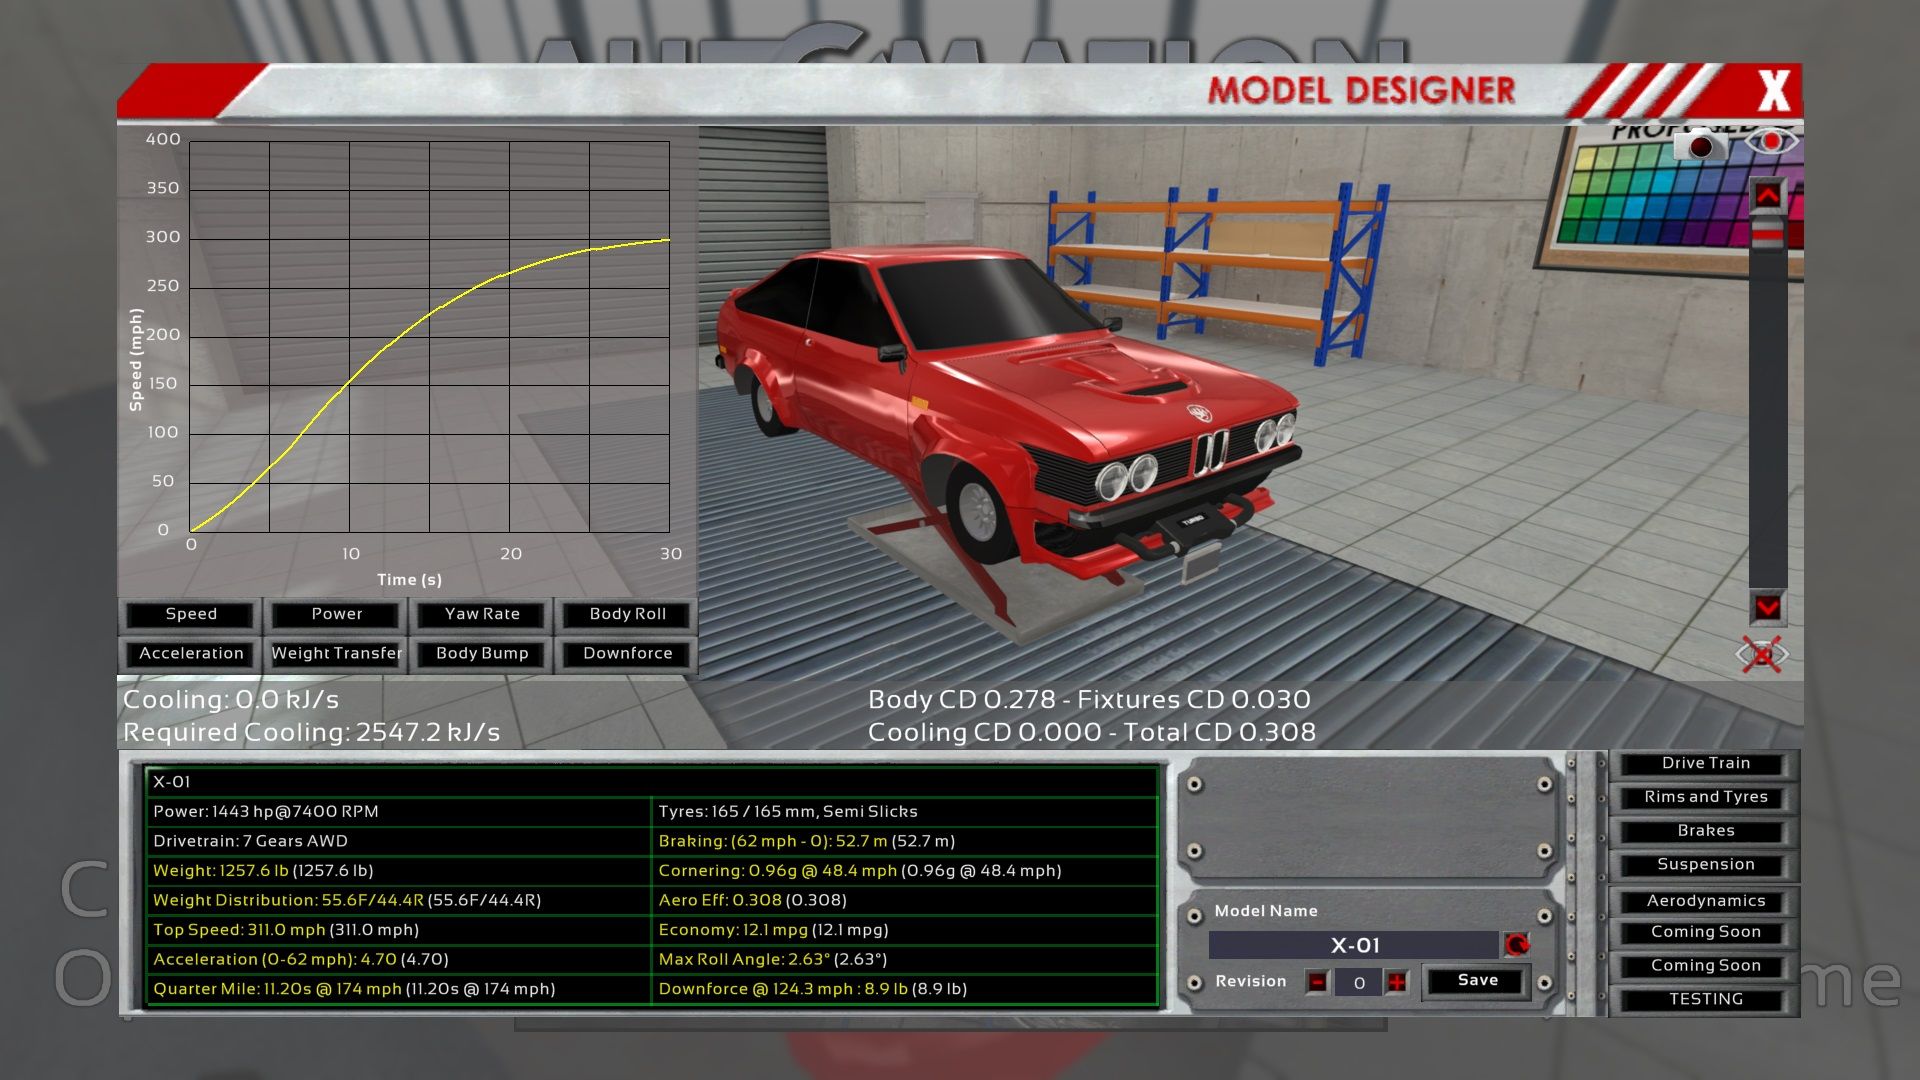Decrease revision with the minus button
The width and height of the screenshot is (1920, 1080).
[x=1317, y=982]
